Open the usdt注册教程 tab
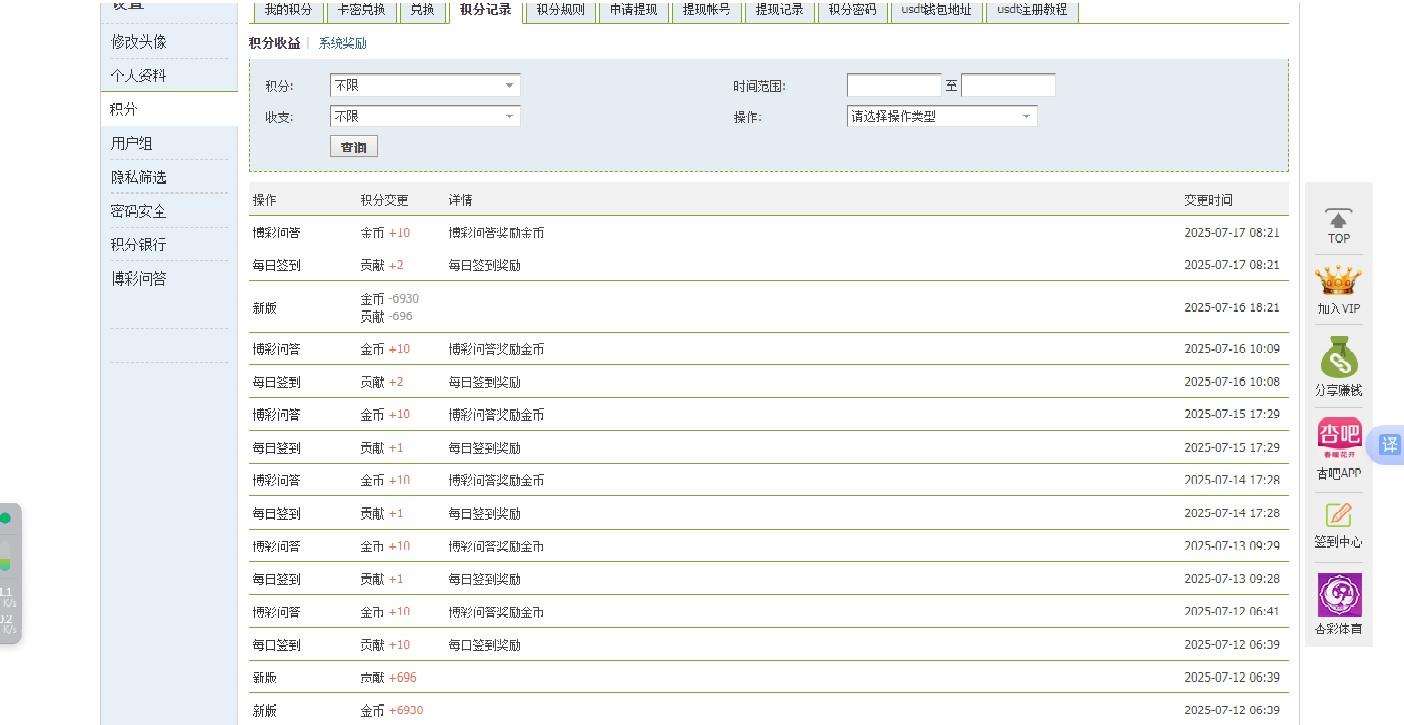 pos(1032,10)
